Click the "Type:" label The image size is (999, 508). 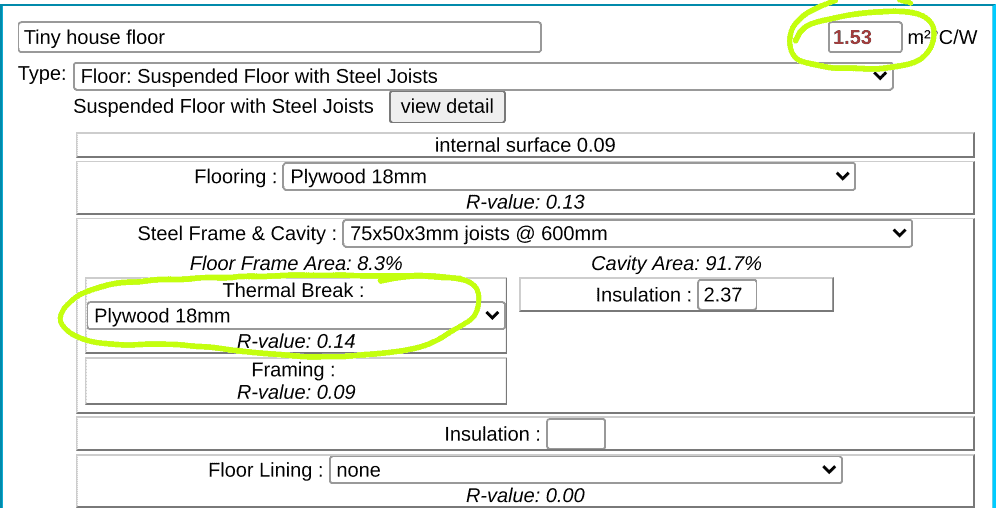point(43,74)
